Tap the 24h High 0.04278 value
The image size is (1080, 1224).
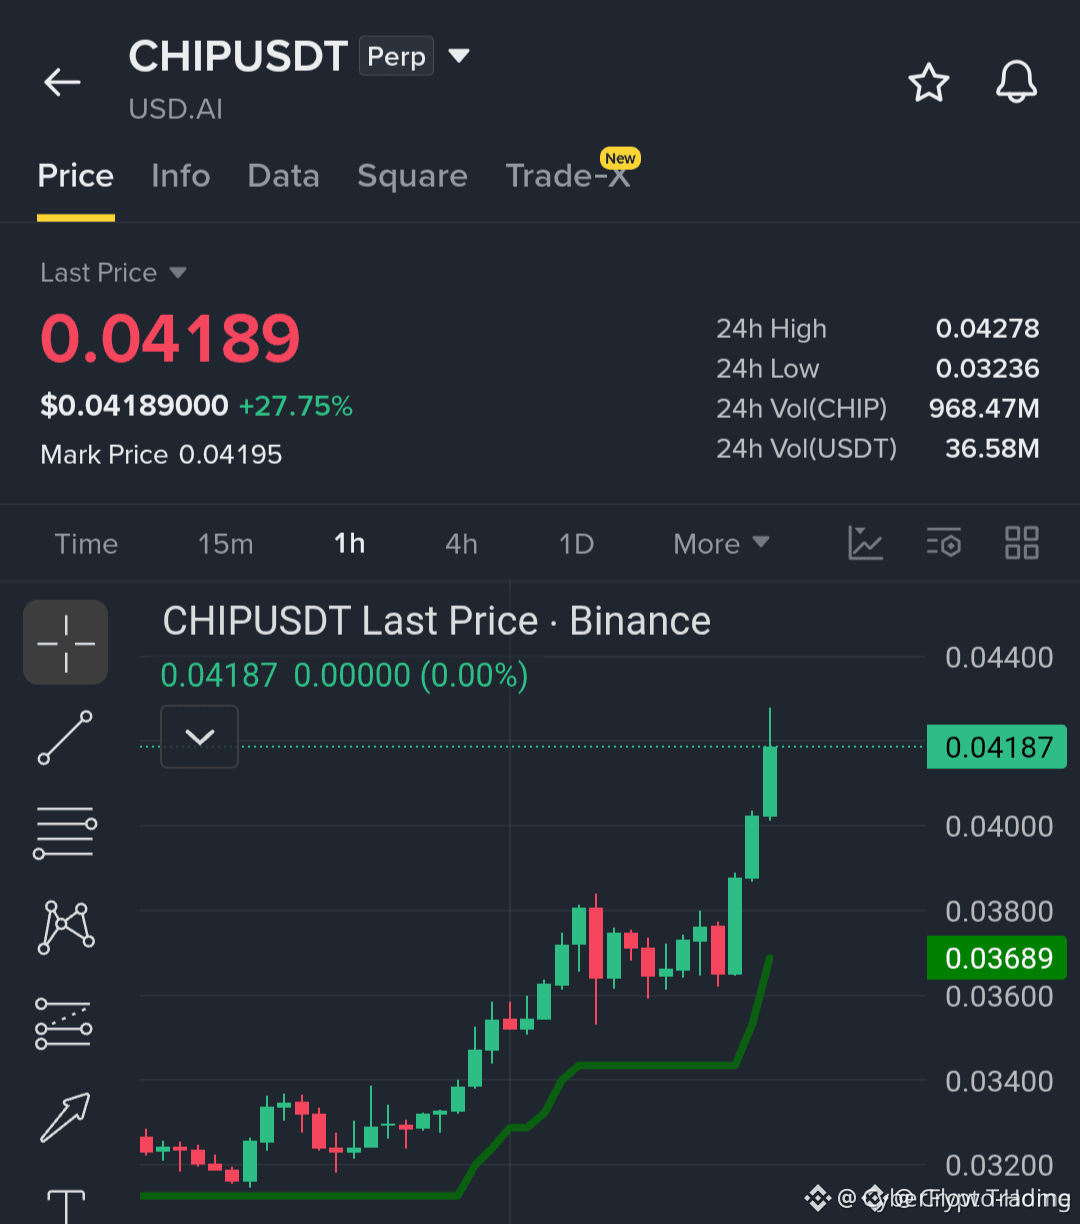(x=987, y=329)
